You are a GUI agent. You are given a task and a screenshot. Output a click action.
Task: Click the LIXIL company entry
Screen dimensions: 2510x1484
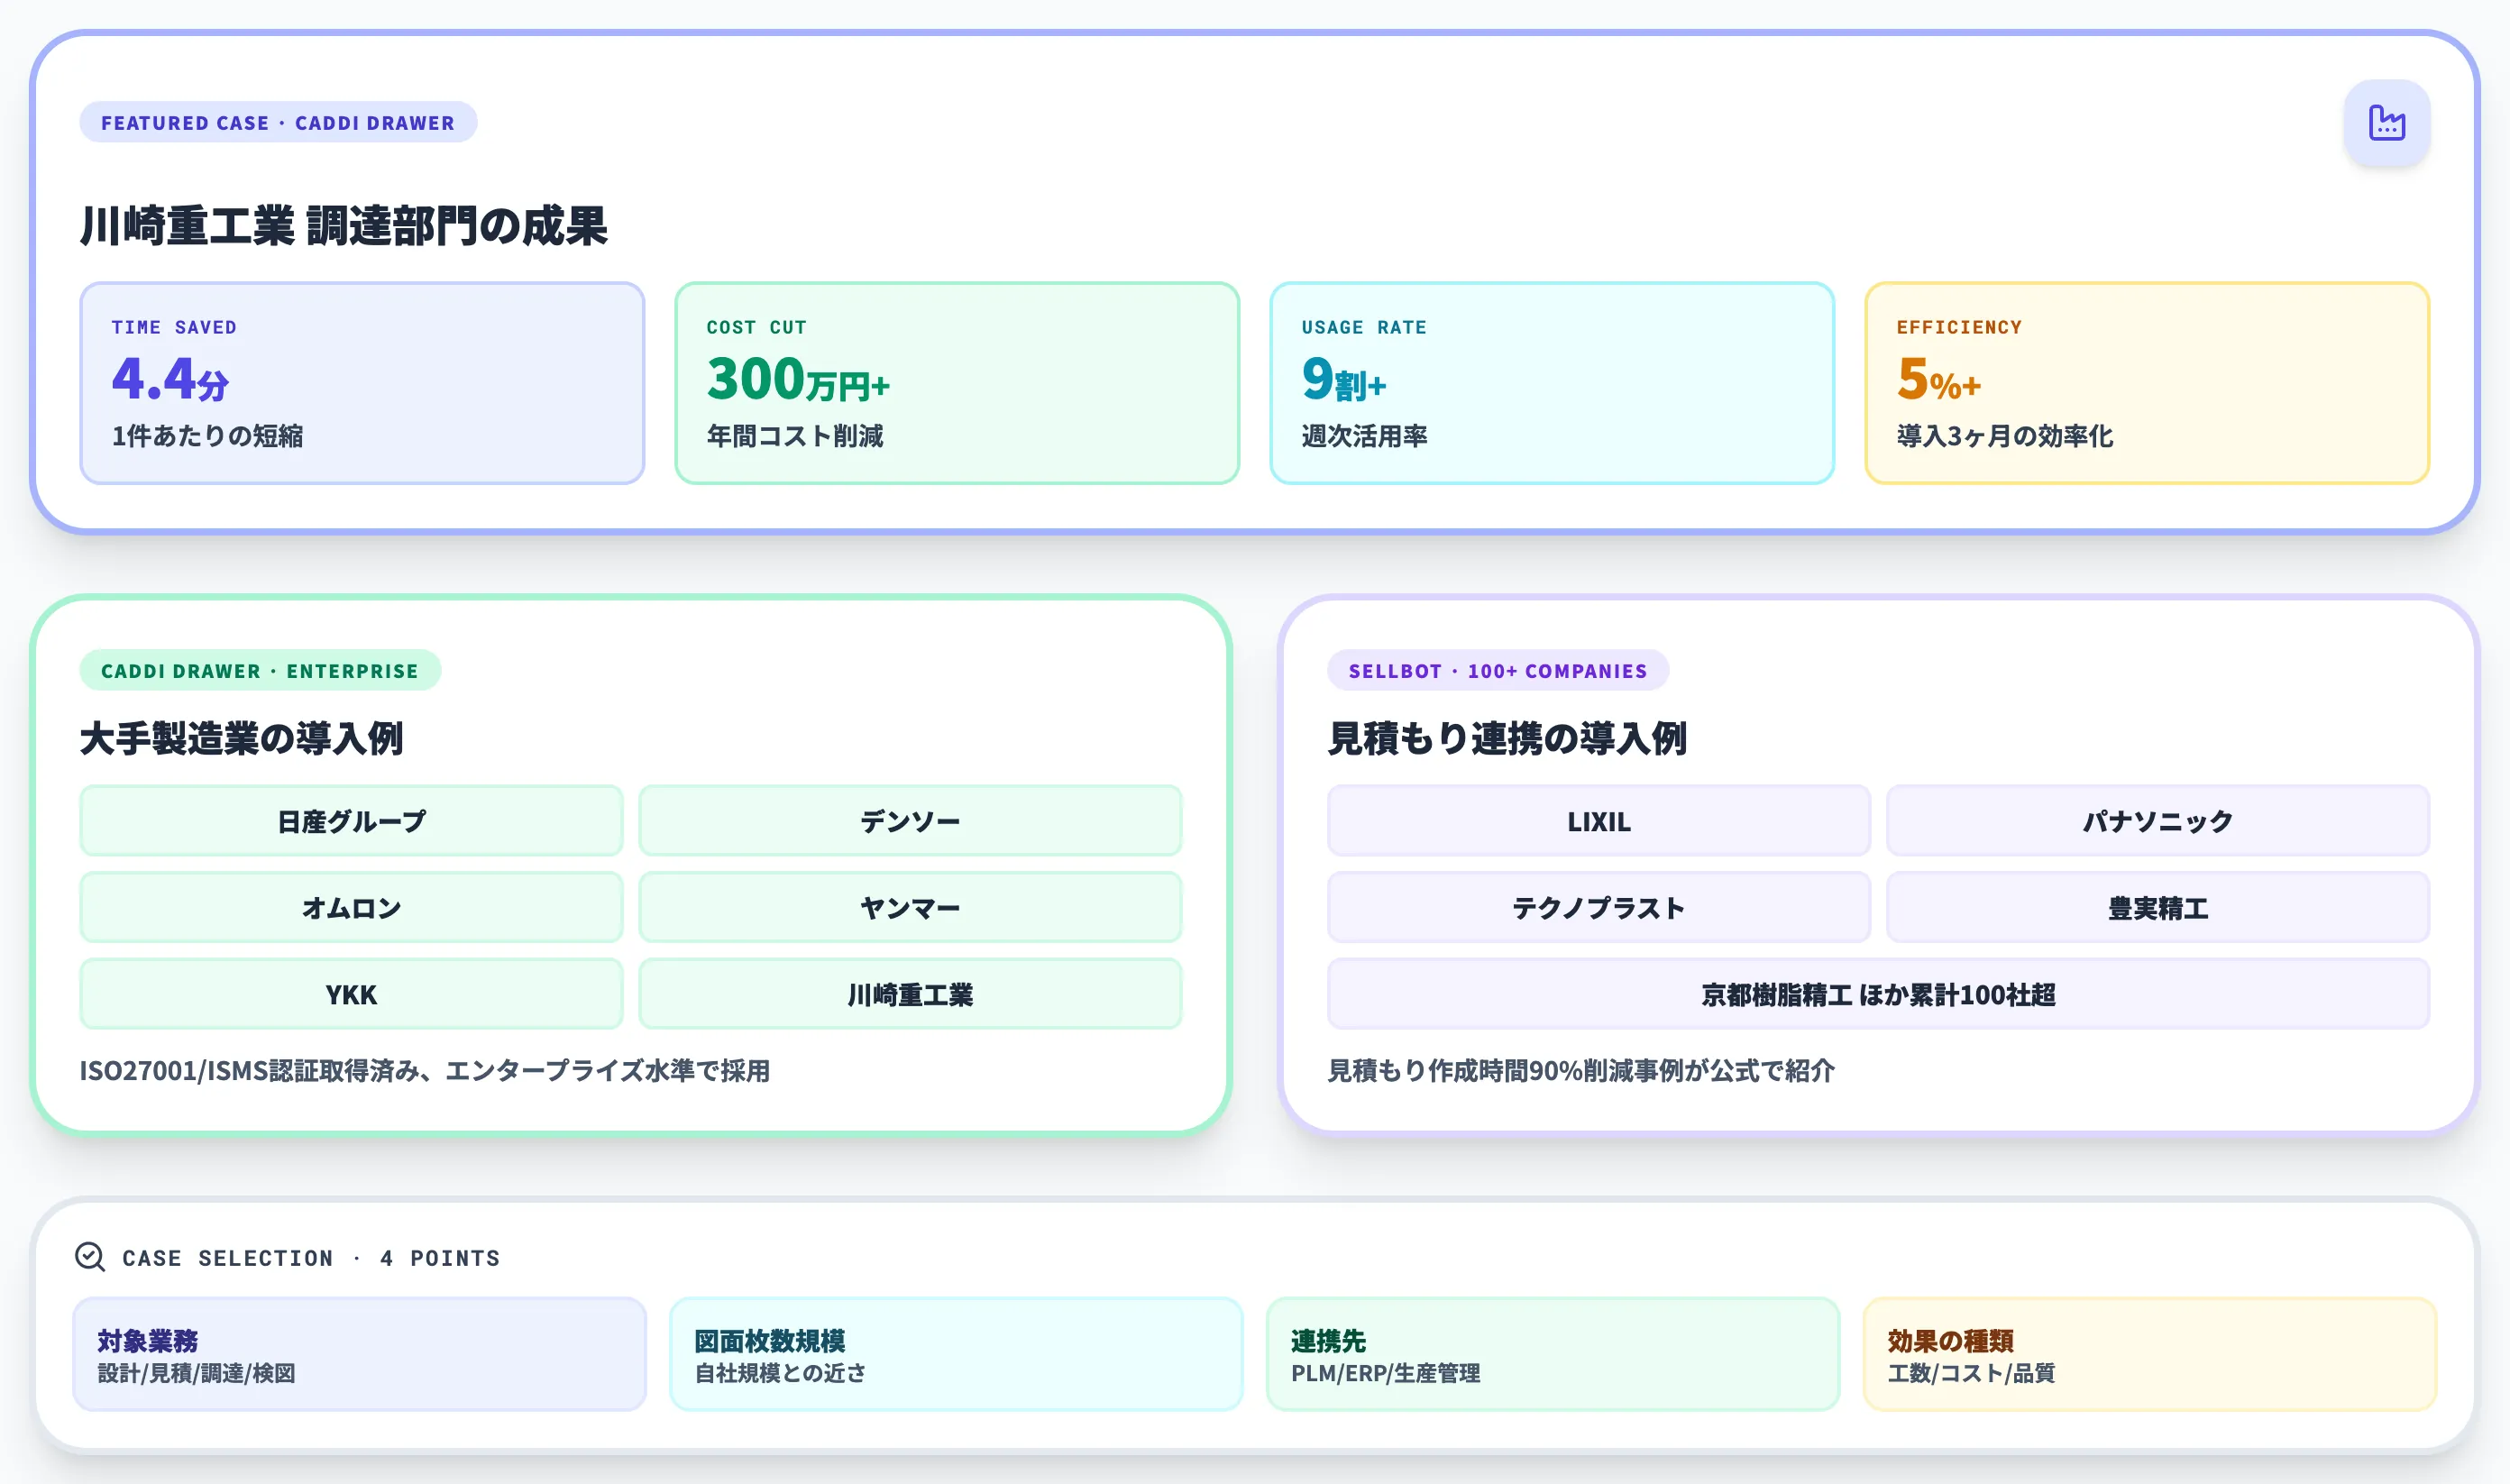click(1598, 821)
